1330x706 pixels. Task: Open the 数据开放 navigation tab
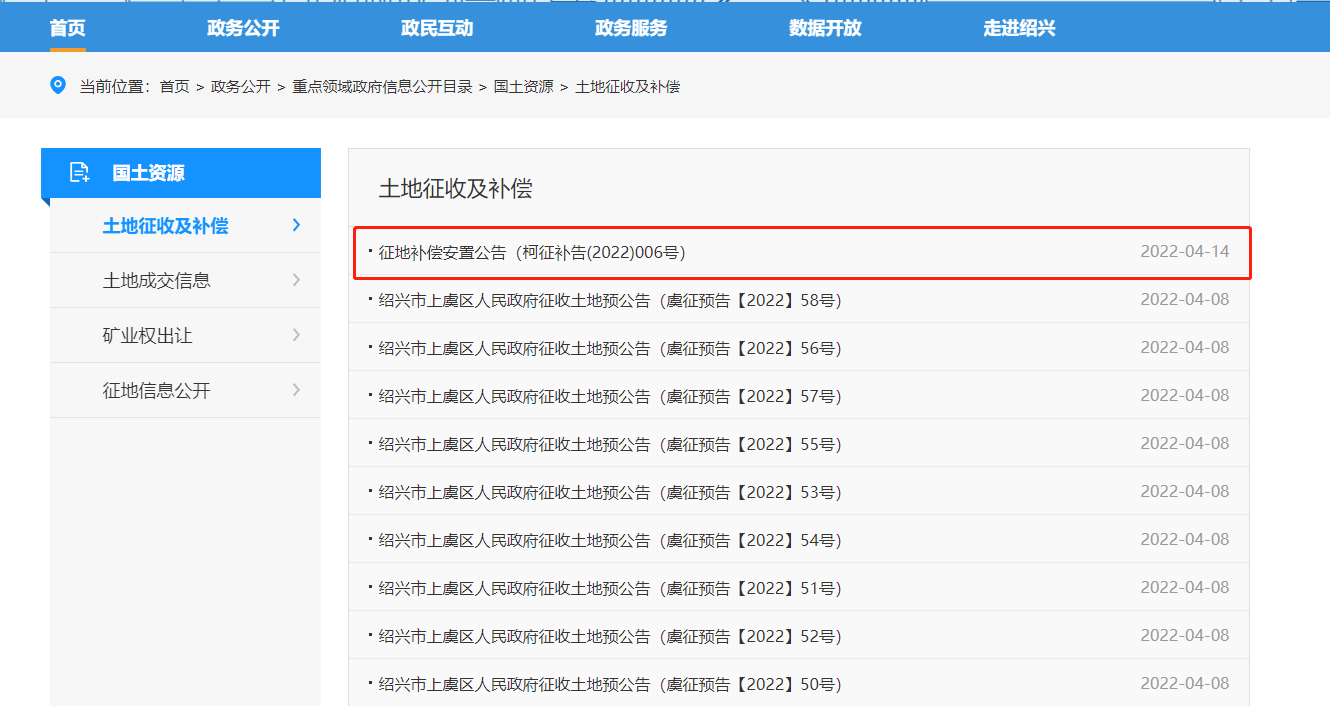pyautogui.click(x=825, y=28)
